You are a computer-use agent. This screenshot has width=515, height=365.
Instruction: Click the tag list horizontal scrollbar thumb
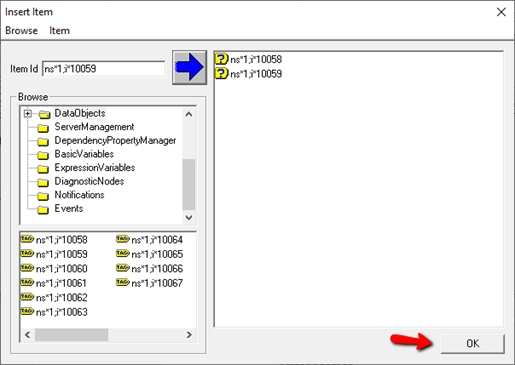click(71, 335)
